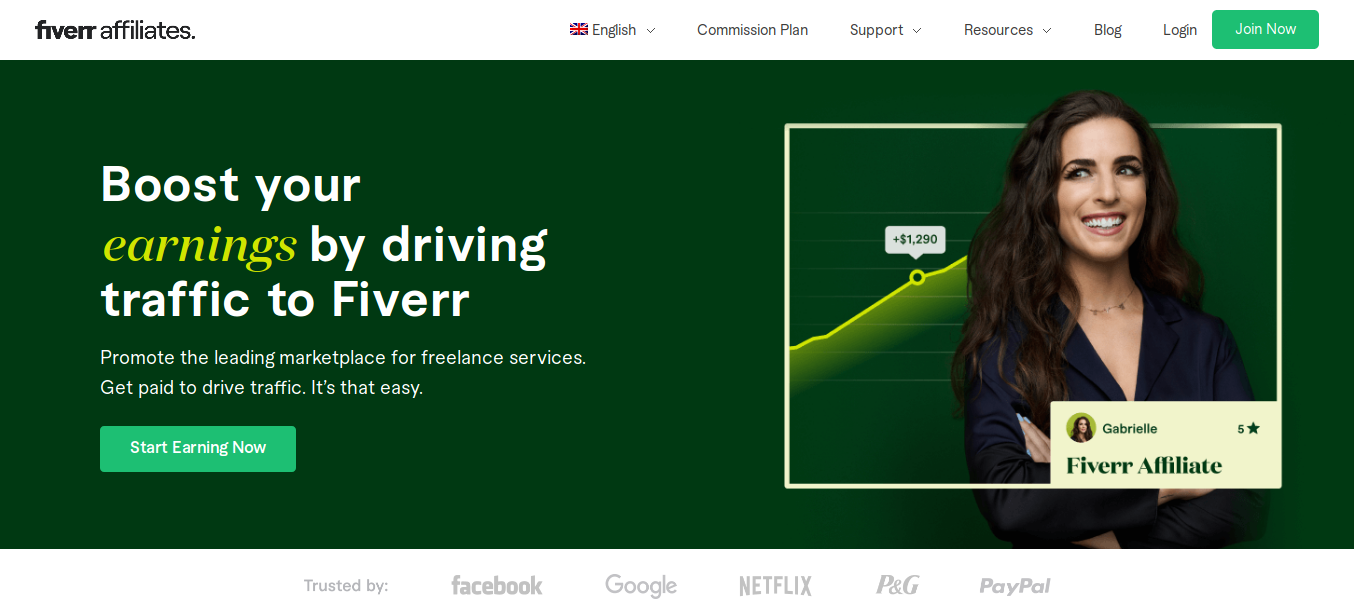Click the UK flag language icon
1366x616 pixels.
click(x=579, y=29)
